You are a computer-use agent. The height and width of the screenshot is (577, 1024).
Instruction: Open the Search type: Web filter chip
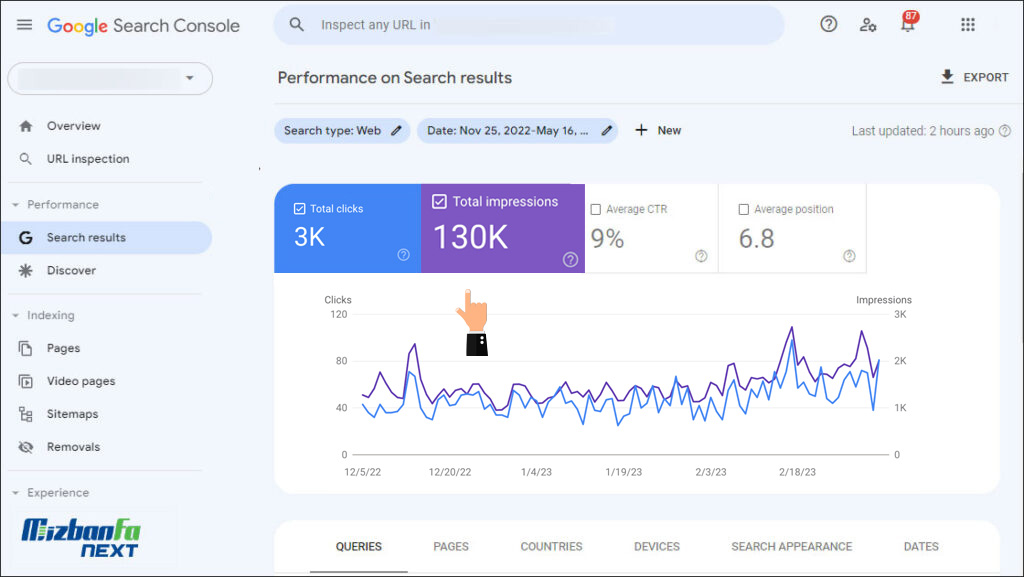[342, 131]
